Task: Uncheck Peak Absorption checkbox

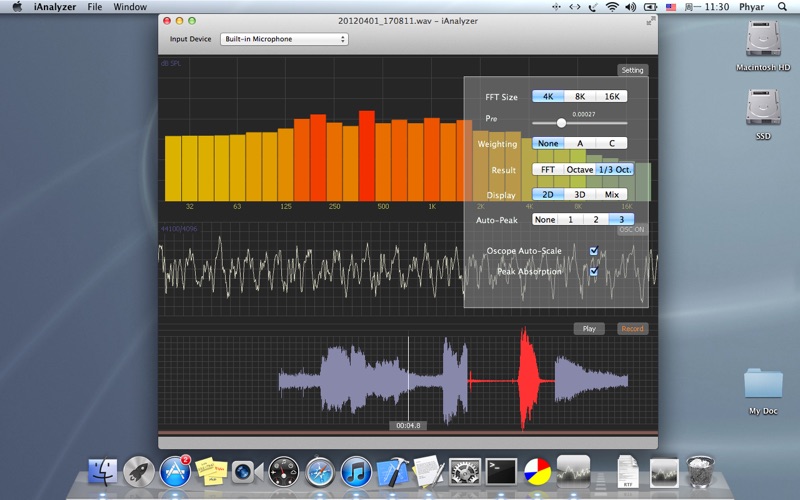Action: [594, 271]
